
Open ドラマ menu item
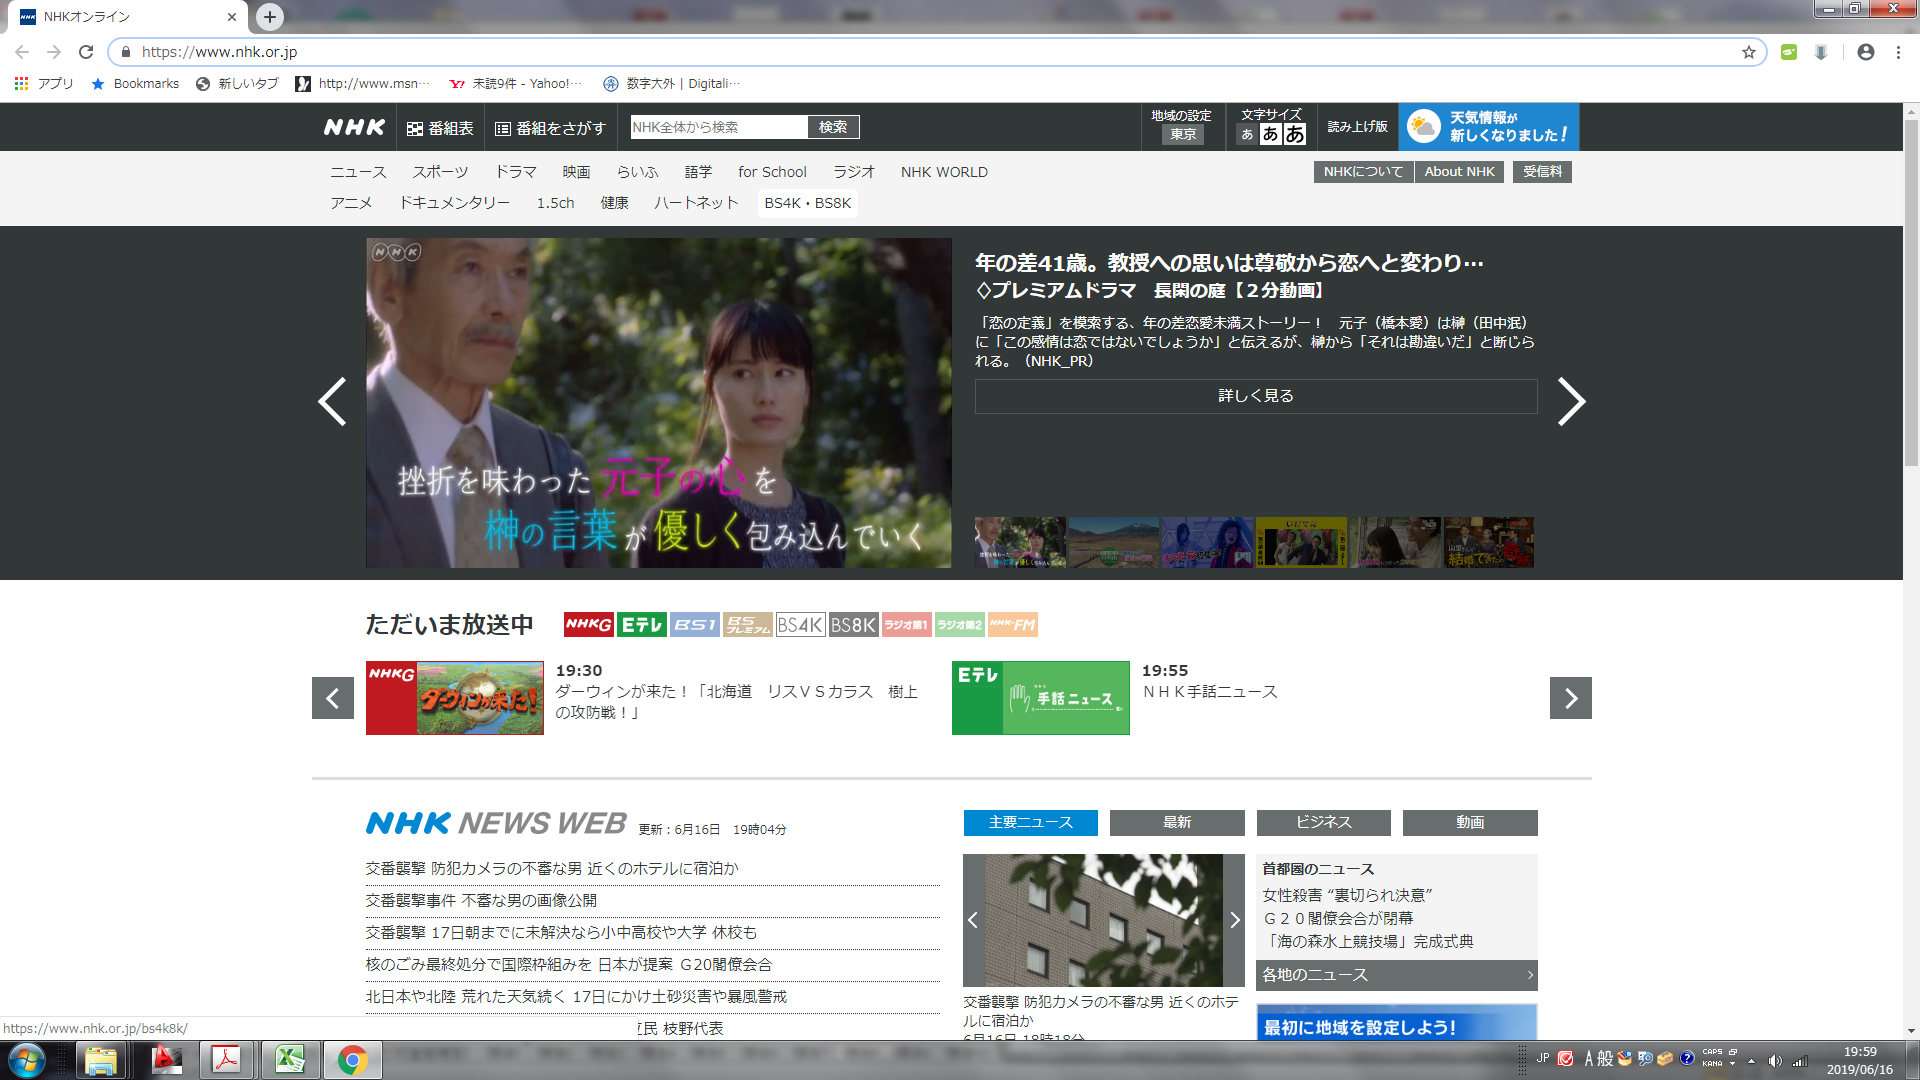(516, 172)
